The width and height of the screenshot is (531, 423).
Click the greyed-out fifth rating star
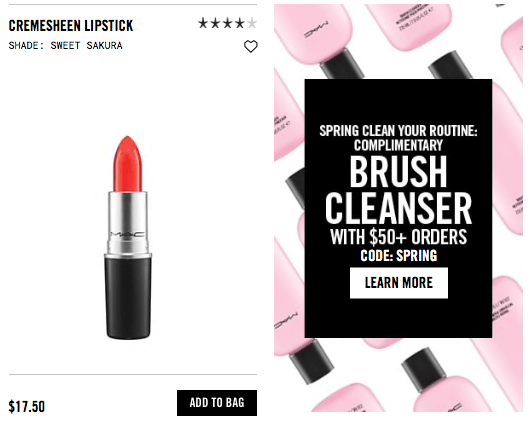click(x=252, y=23)
